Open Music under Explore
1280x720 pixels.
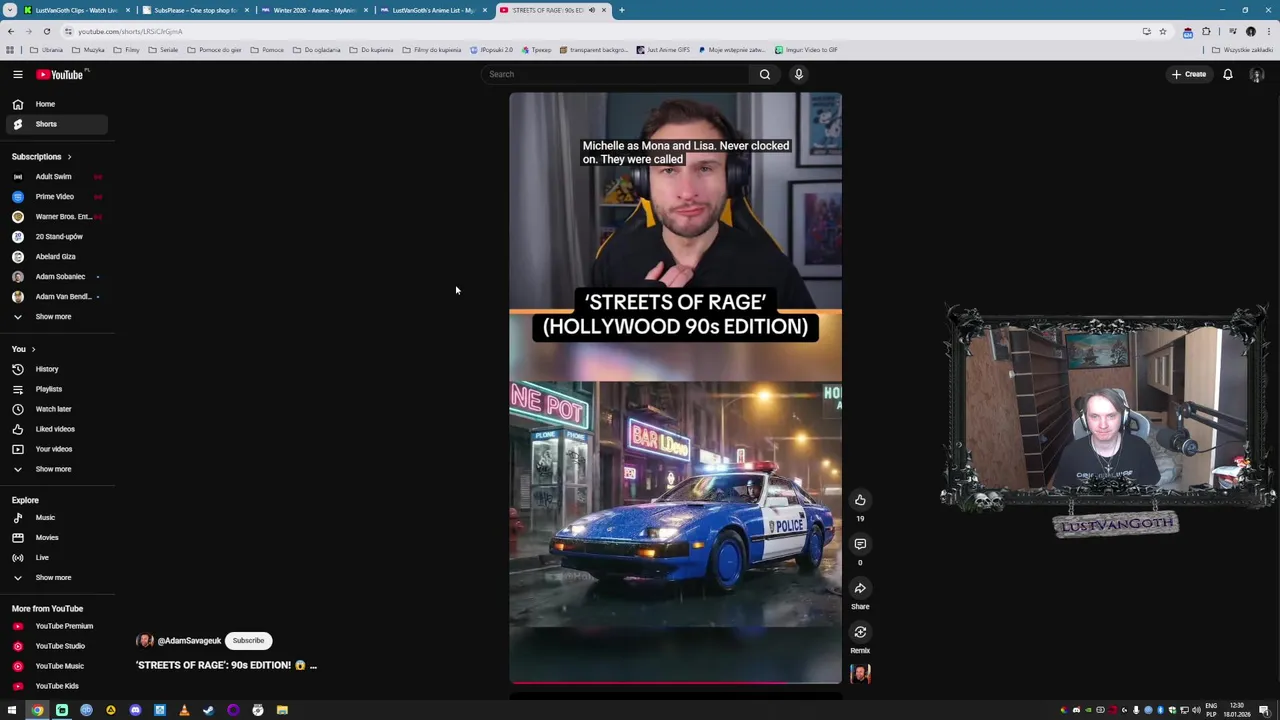pos(55,518)
